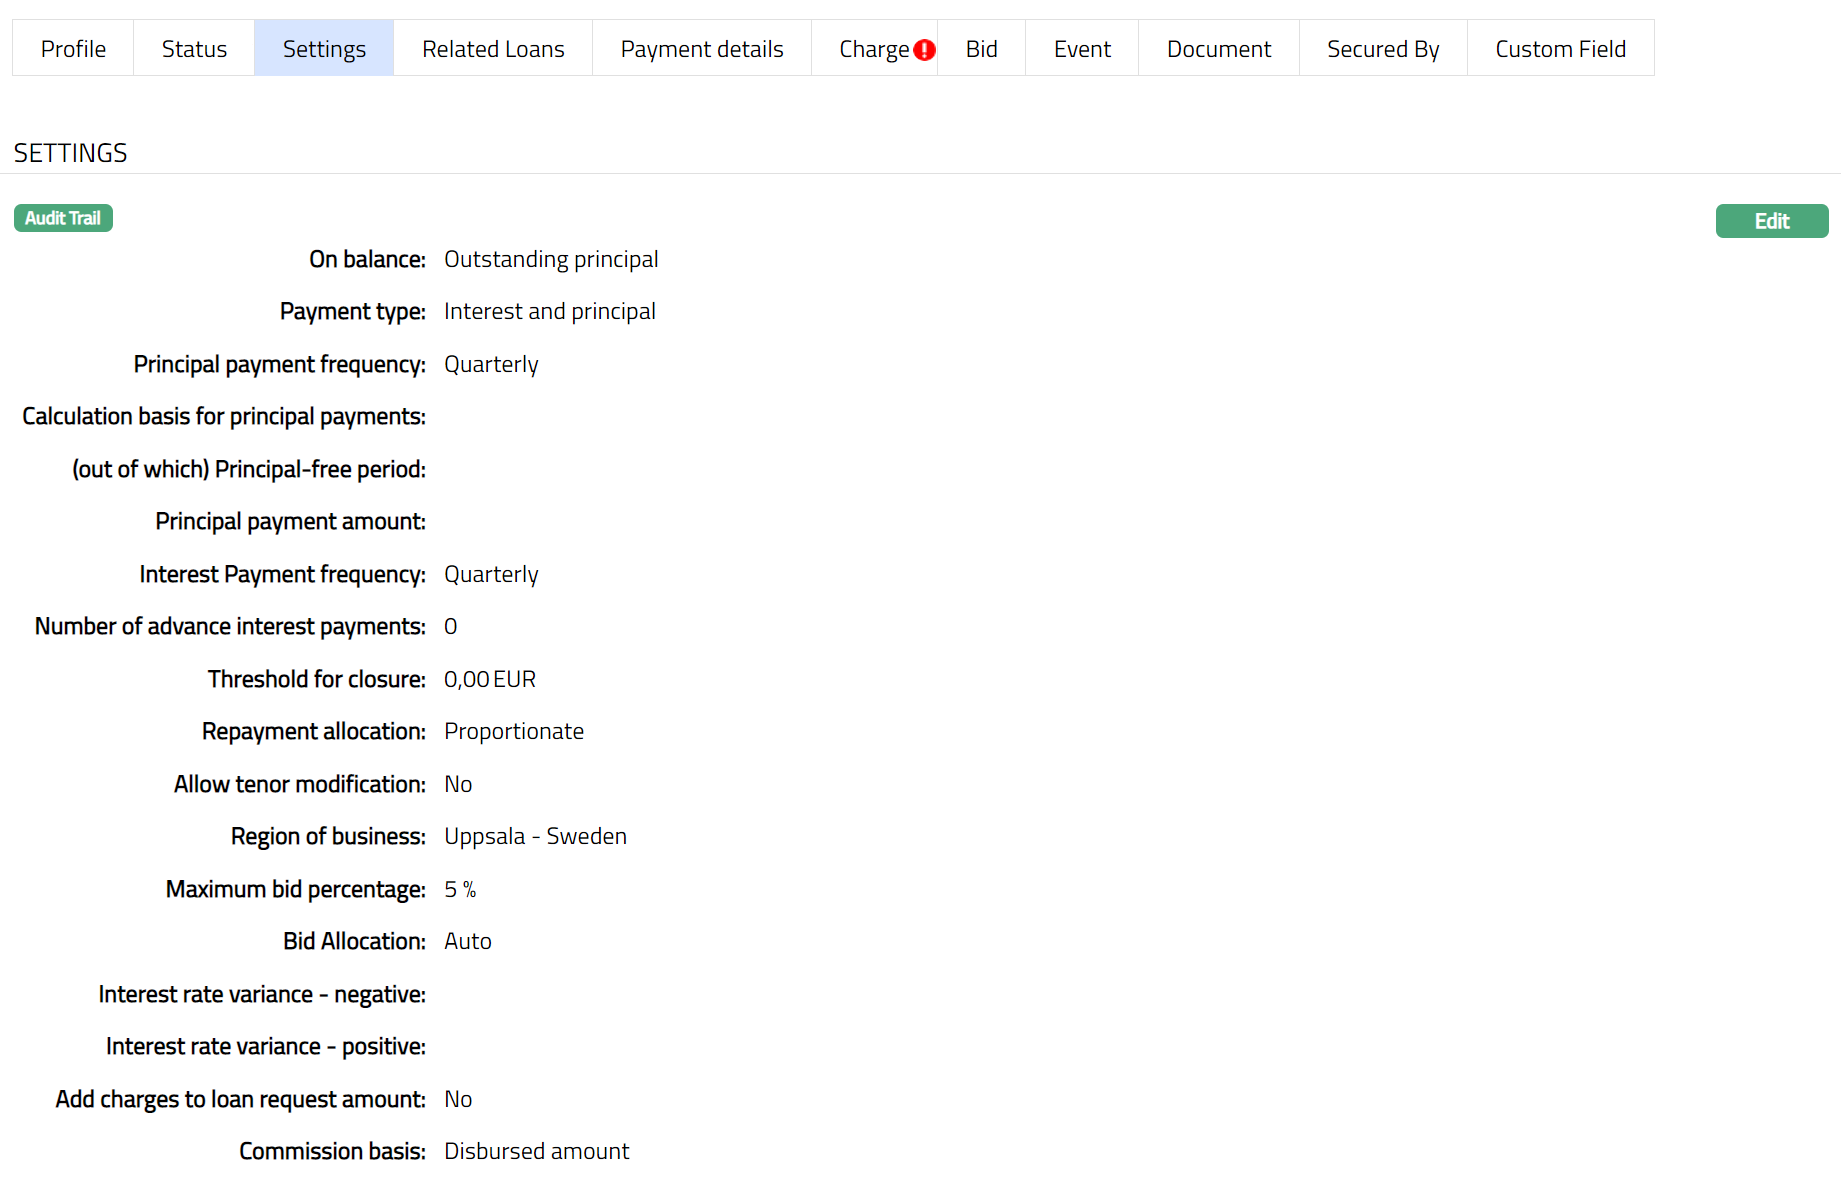Open the Payment details tab

pyautogui.click(x=701, y=49)
